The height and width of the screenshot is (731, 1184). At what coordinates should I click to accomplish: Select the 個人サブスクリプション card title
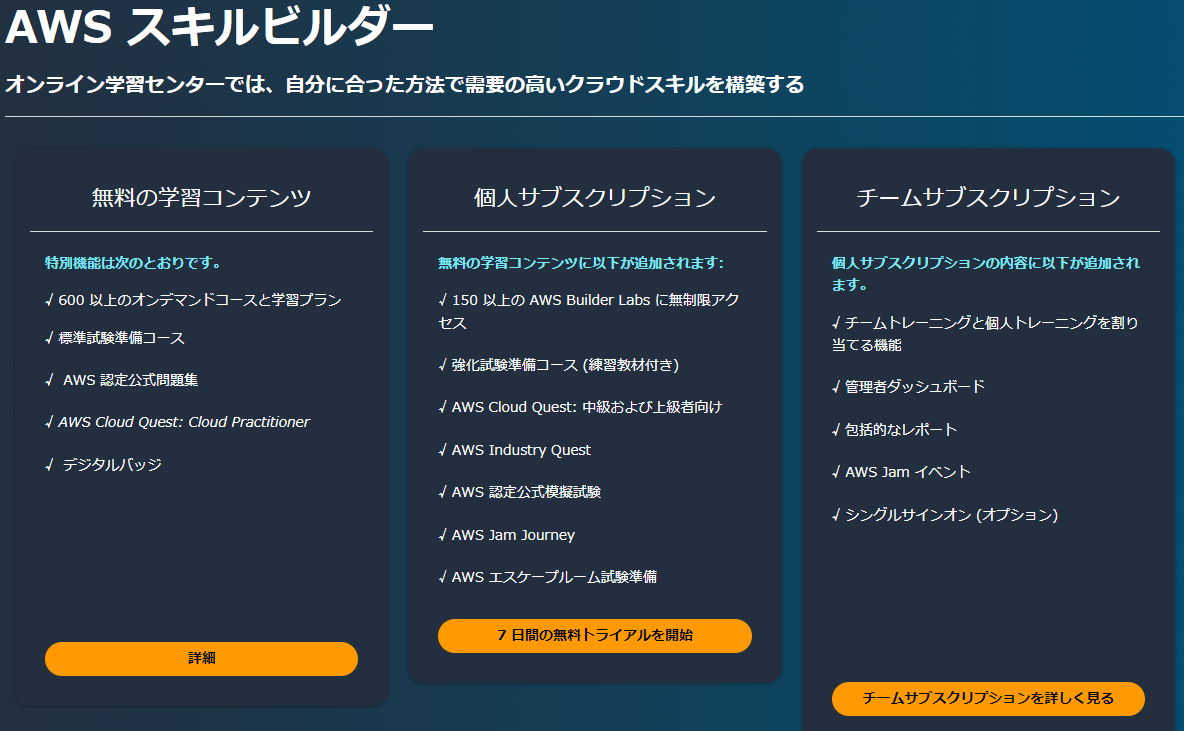pyautogui.click(x=593, y=198)
